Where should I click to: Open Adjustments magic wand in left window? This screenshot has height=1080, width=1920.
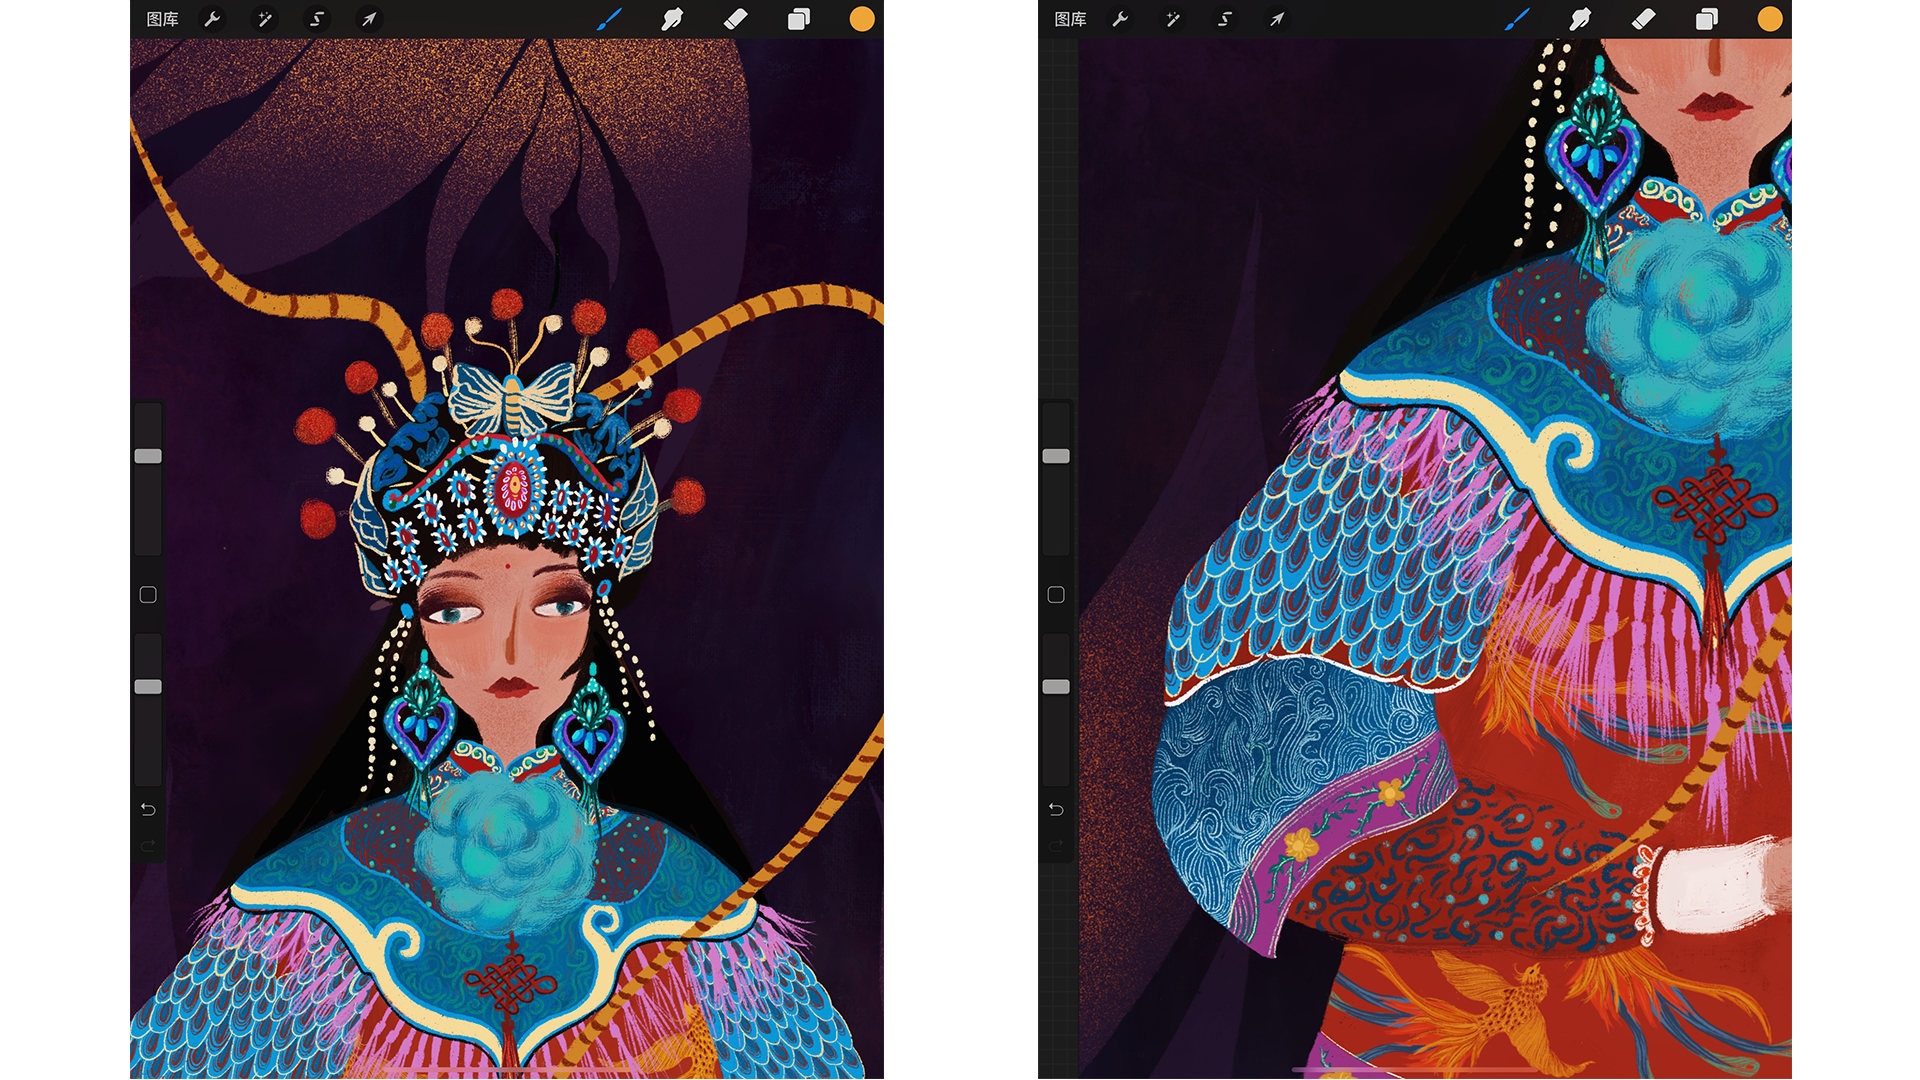click(264, 19)
